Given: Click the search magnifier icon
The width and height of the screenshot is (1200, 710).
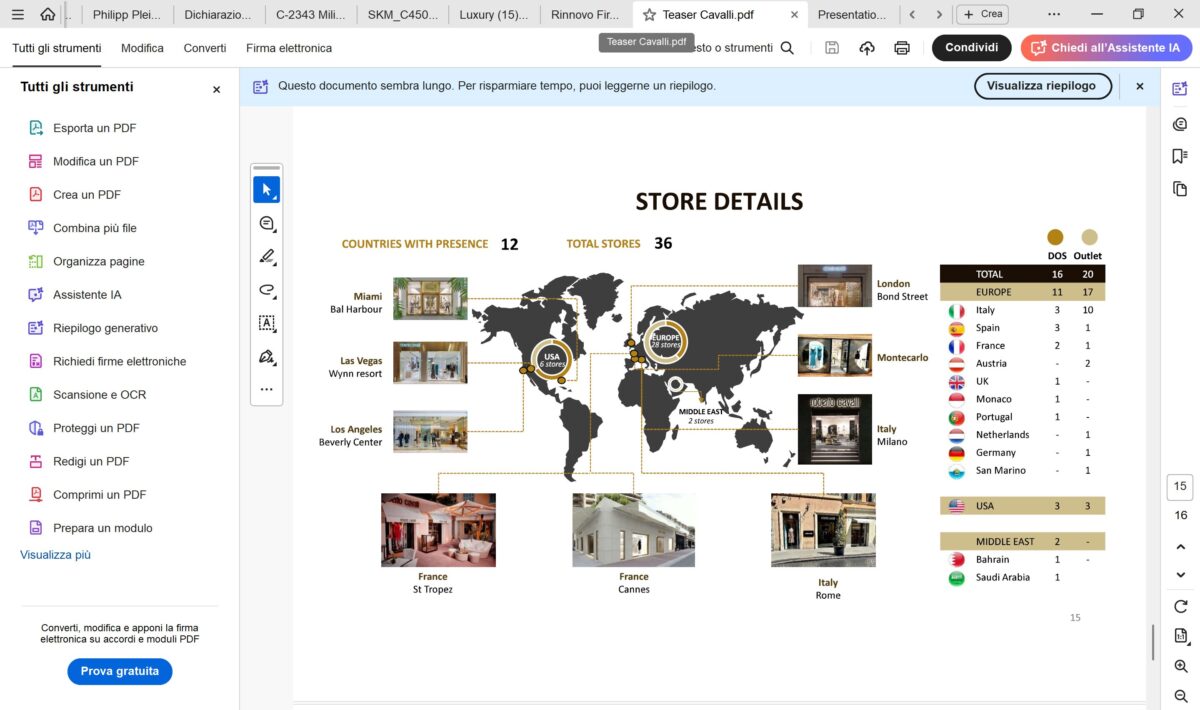Looking at the screenshot, I should coord(787,48).
